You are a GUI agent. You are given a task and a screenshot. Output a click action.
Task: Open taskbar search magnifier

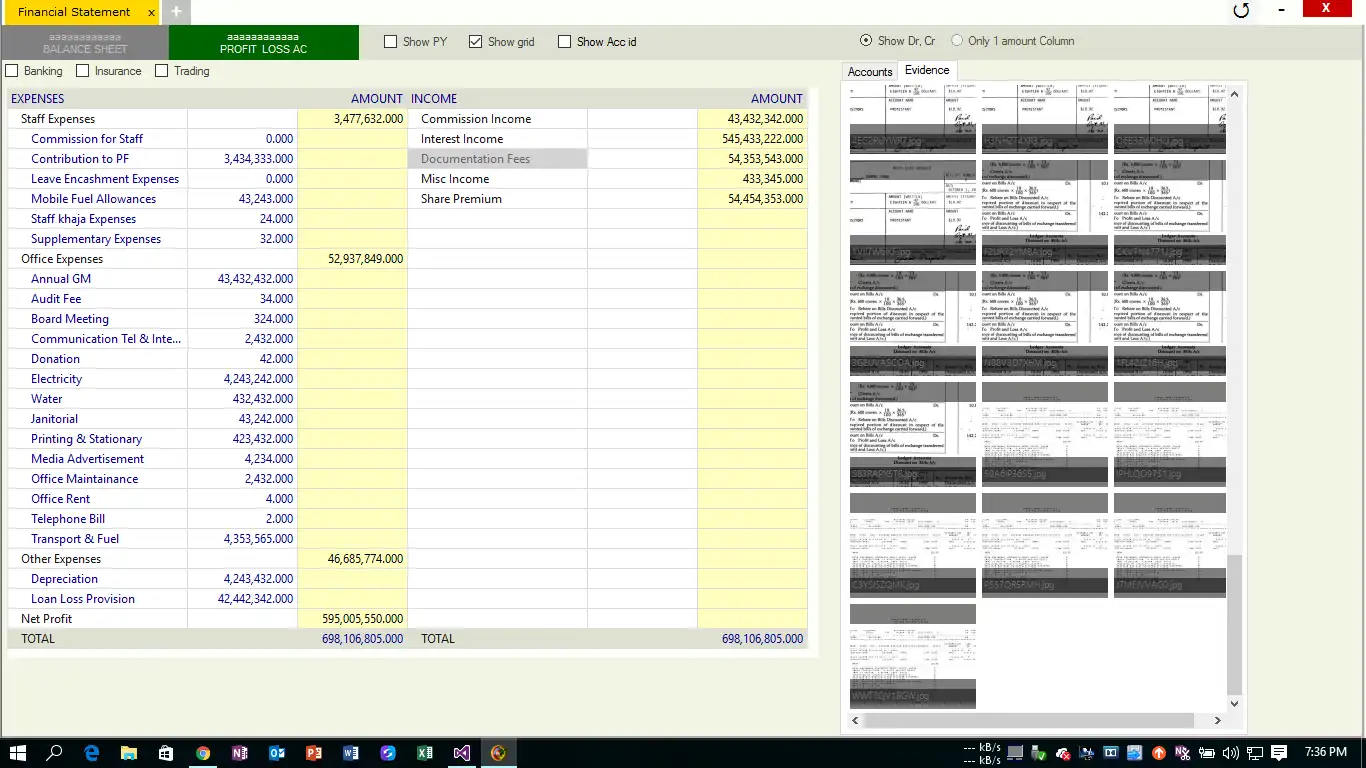pyautogui.click(x=55, y=753)
